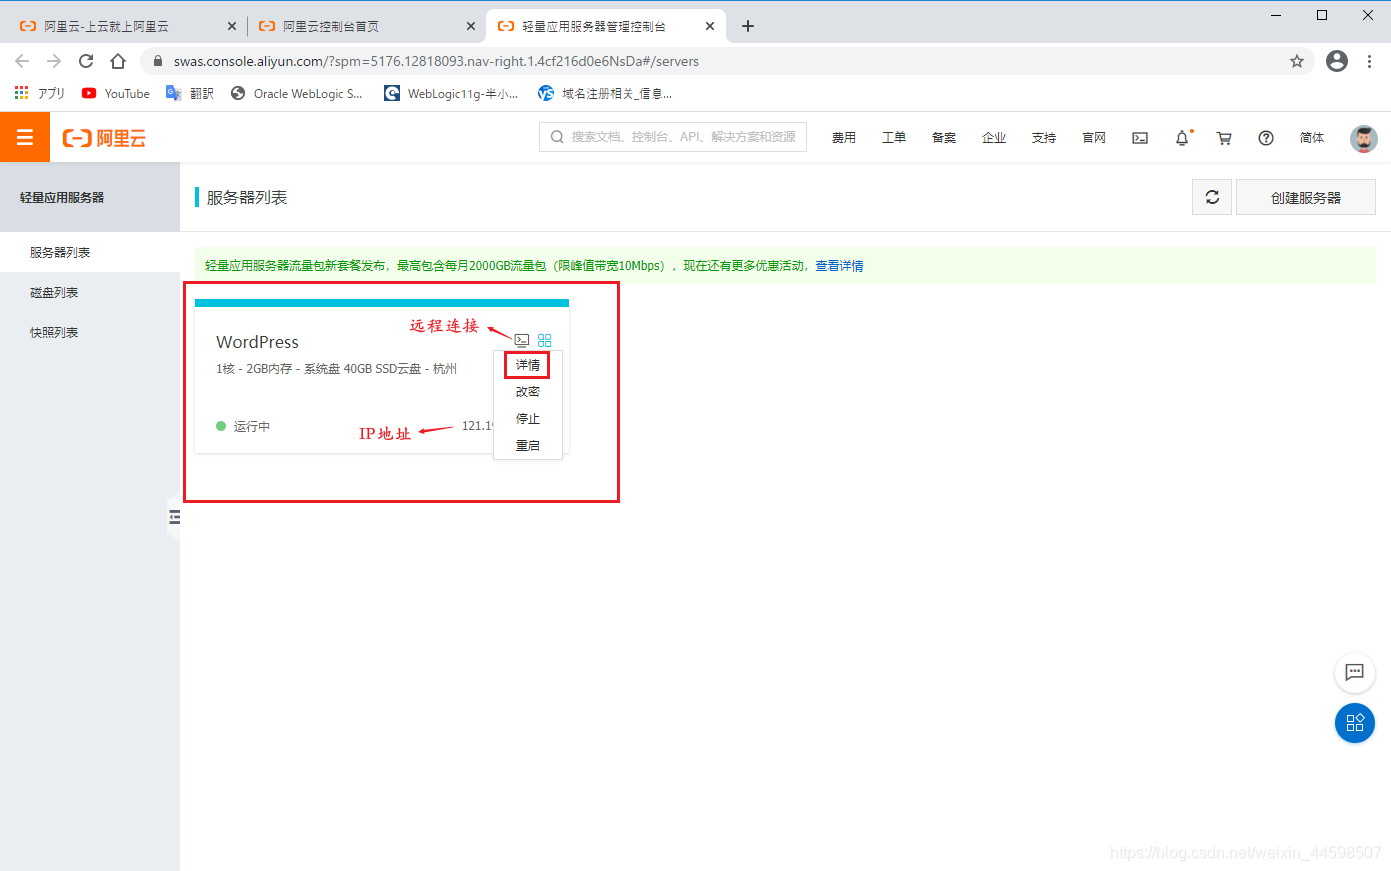Open 支持 in the top navigation
The height and width of the screenshot is (871, 1391).
coord(1044,138)
